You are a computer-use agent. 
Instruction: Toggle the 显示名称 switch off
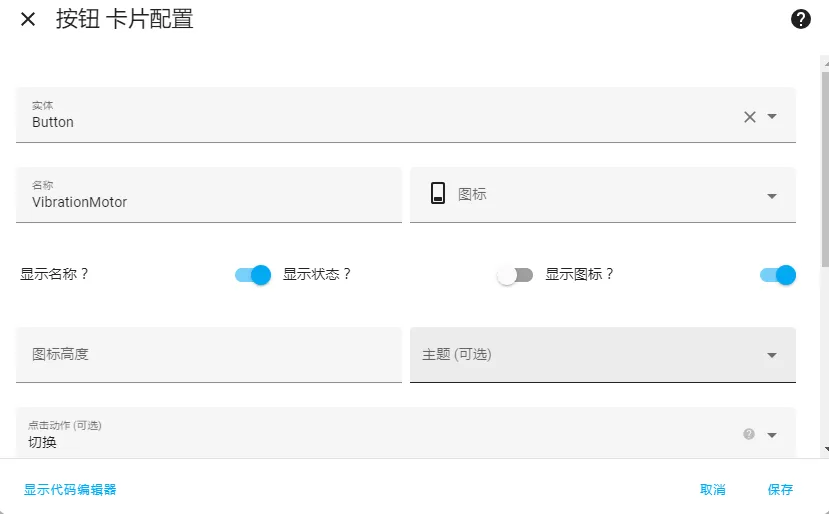click(x=253, y=275)
